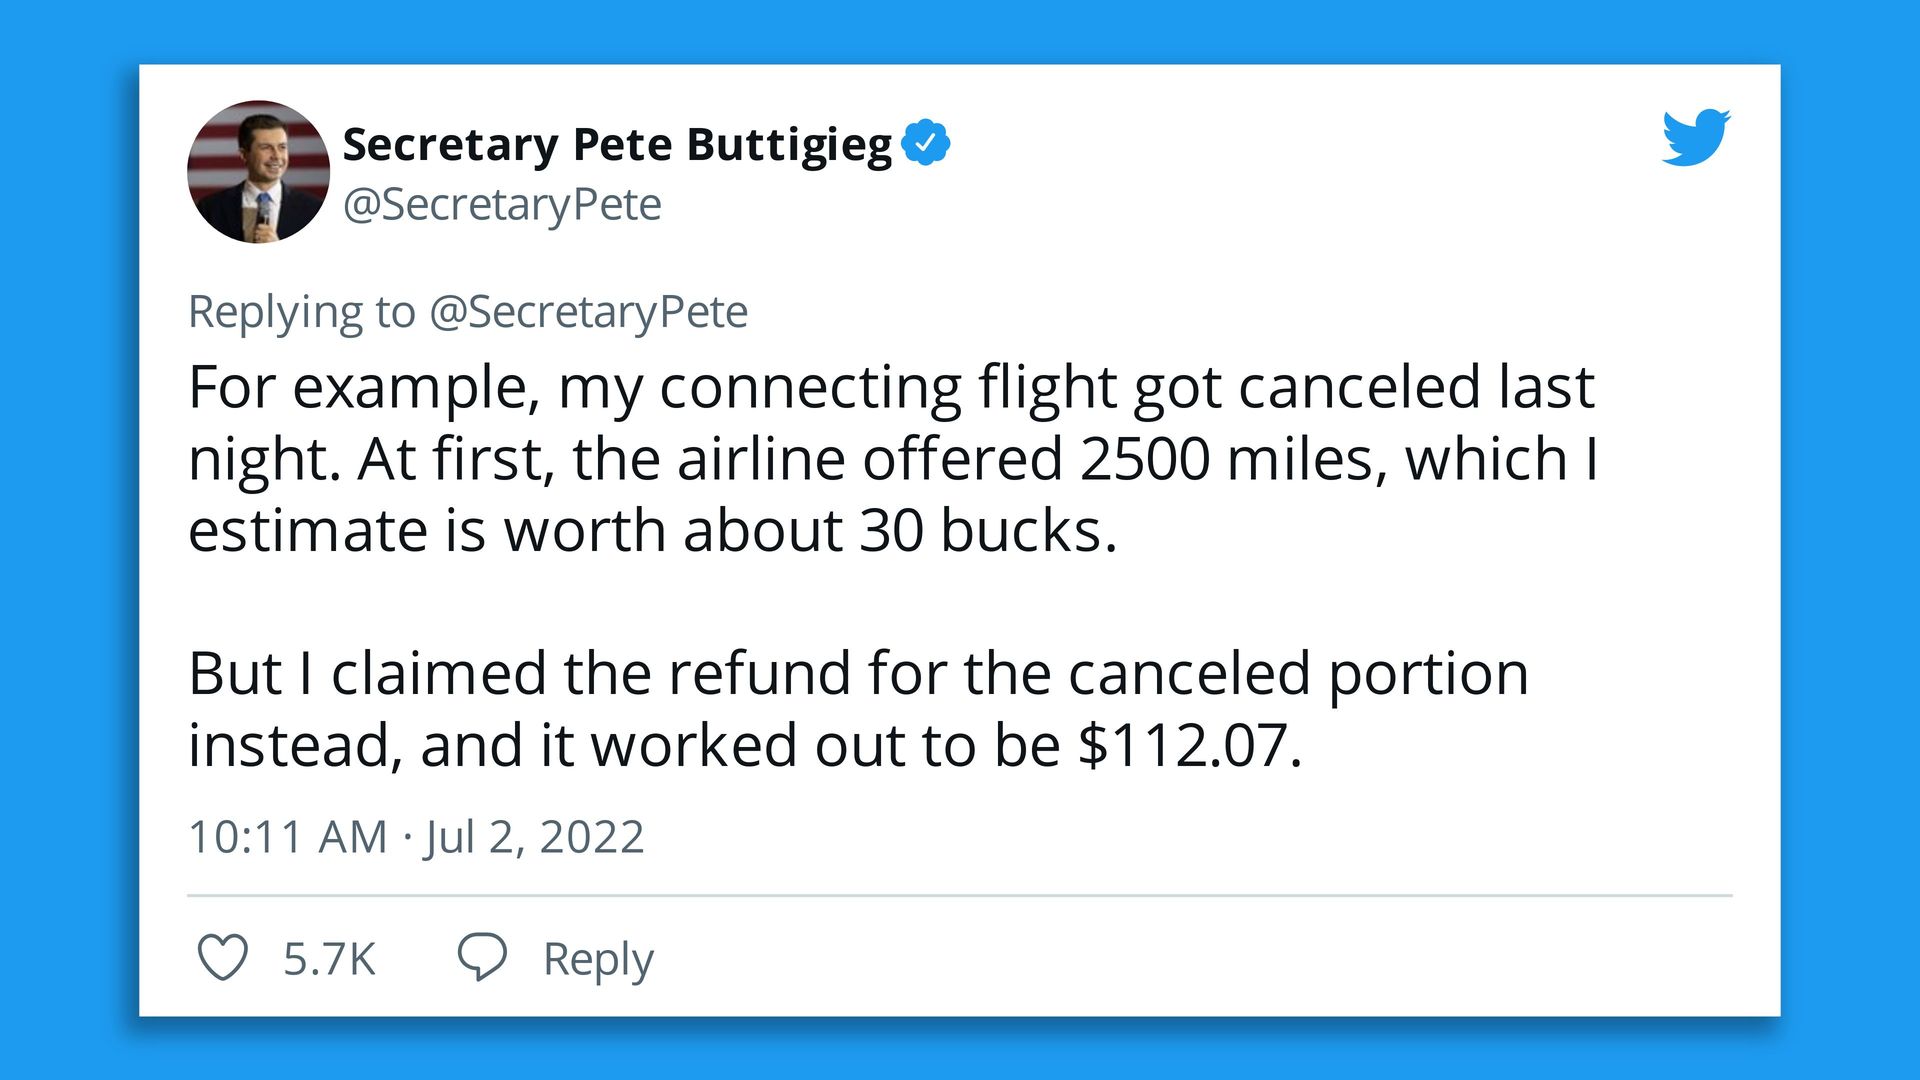
Task: Open the Secretary Pete Buttigieg display name
Action: (616, 145)
